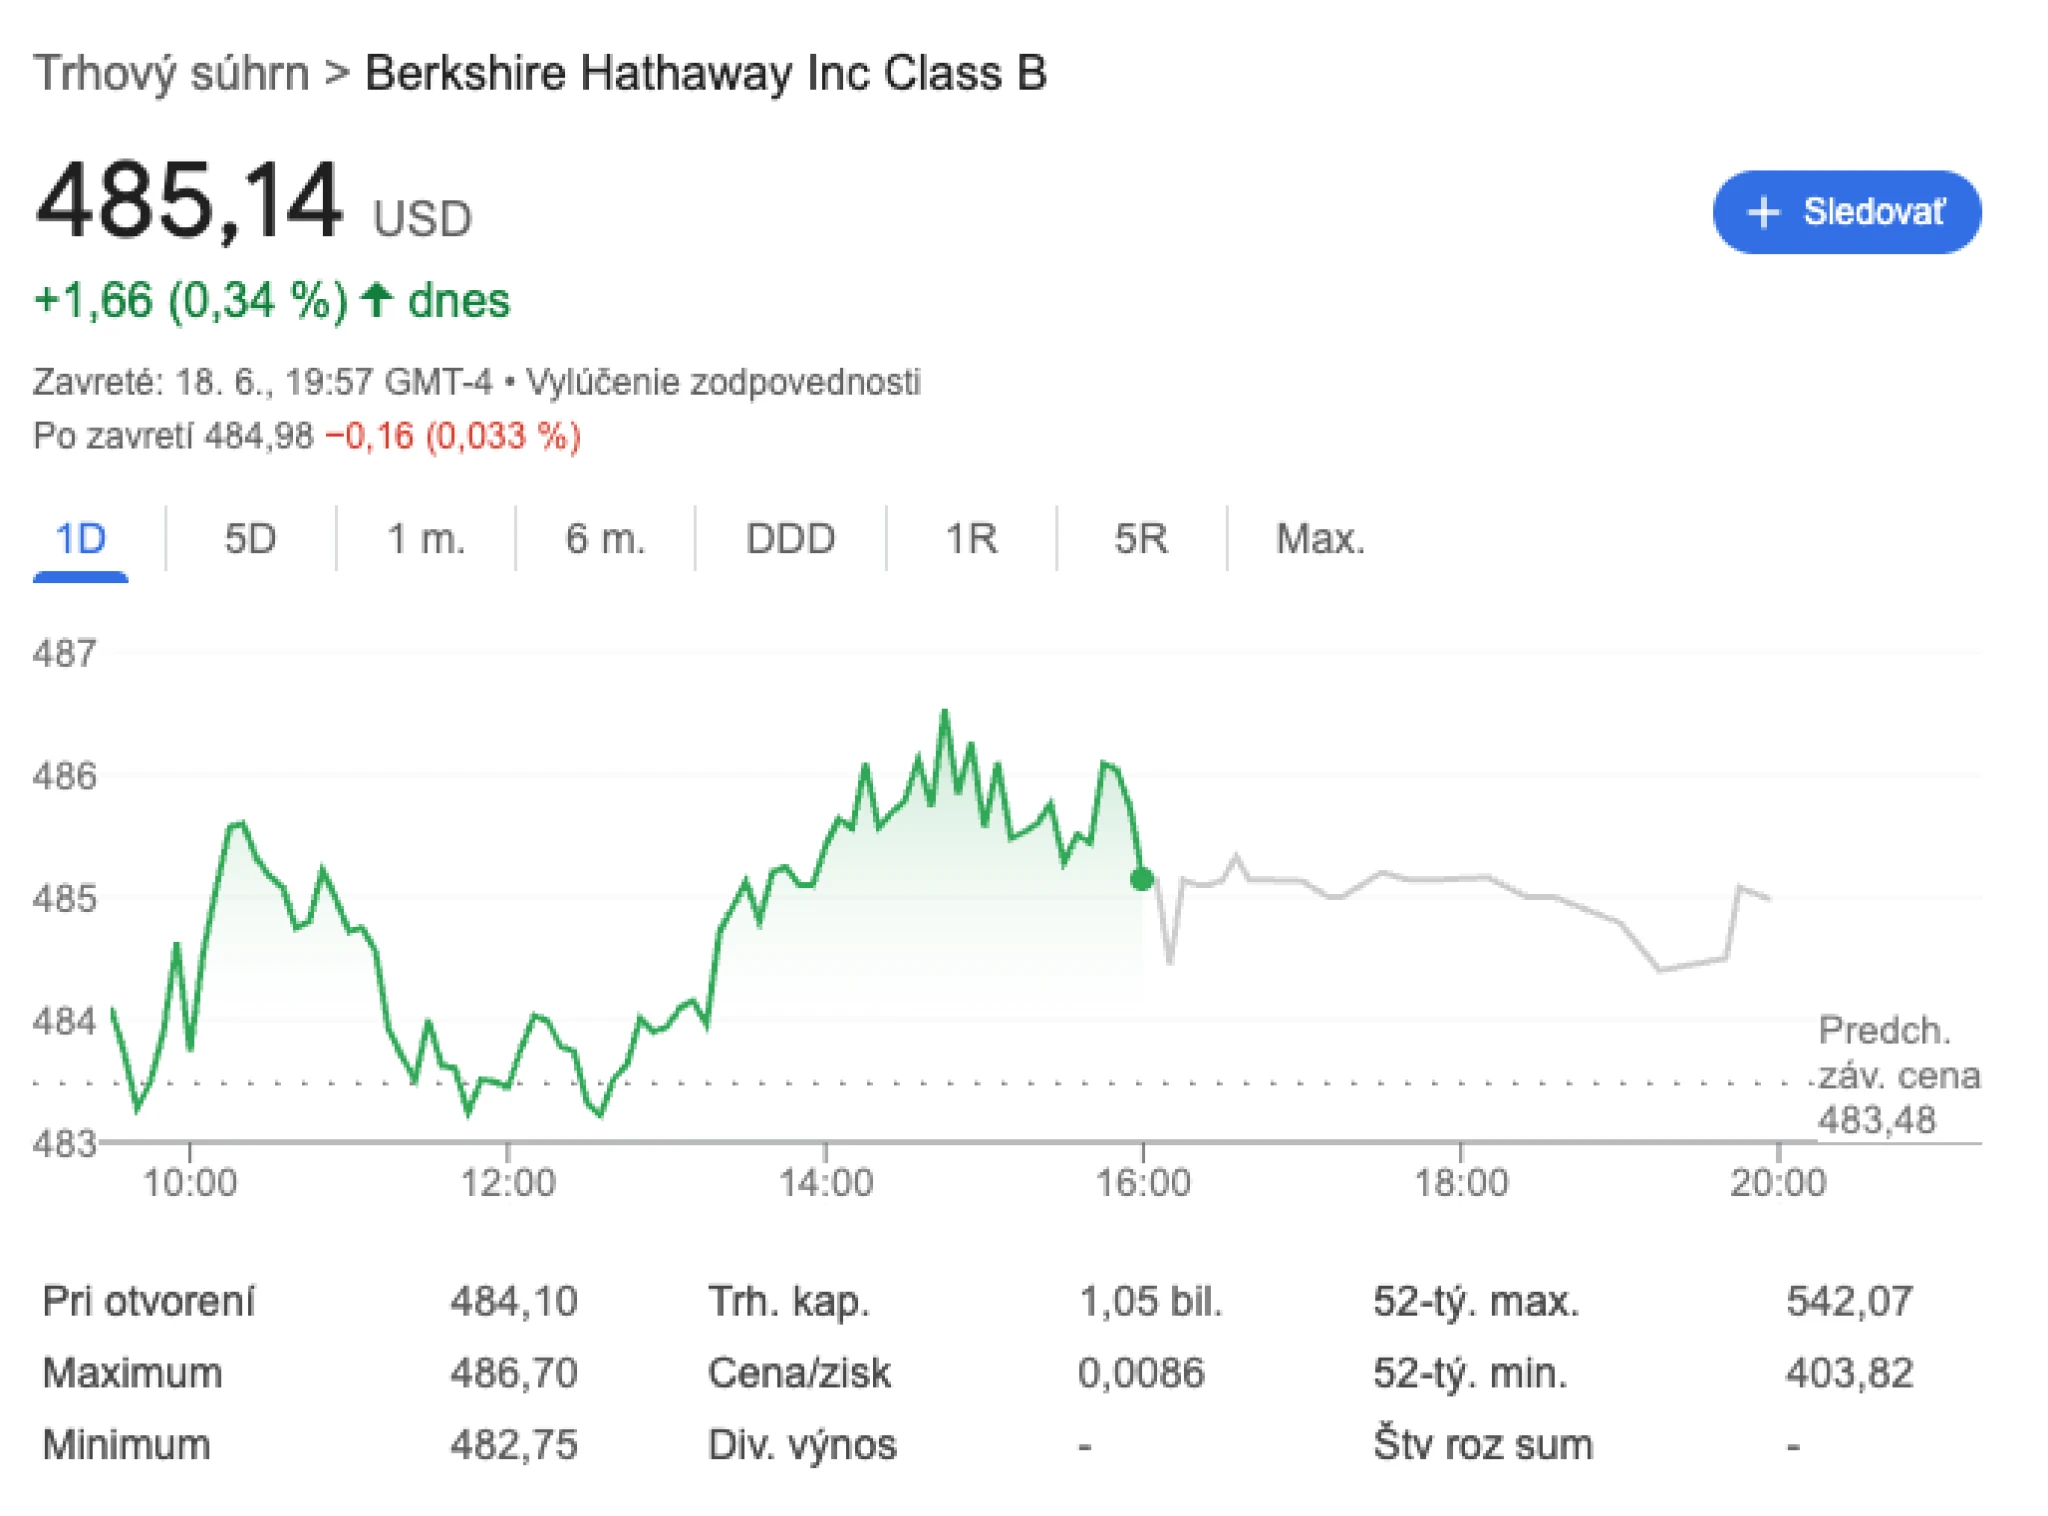Open the Max. range tab

pyautogui.click(x=1320, y=540)
